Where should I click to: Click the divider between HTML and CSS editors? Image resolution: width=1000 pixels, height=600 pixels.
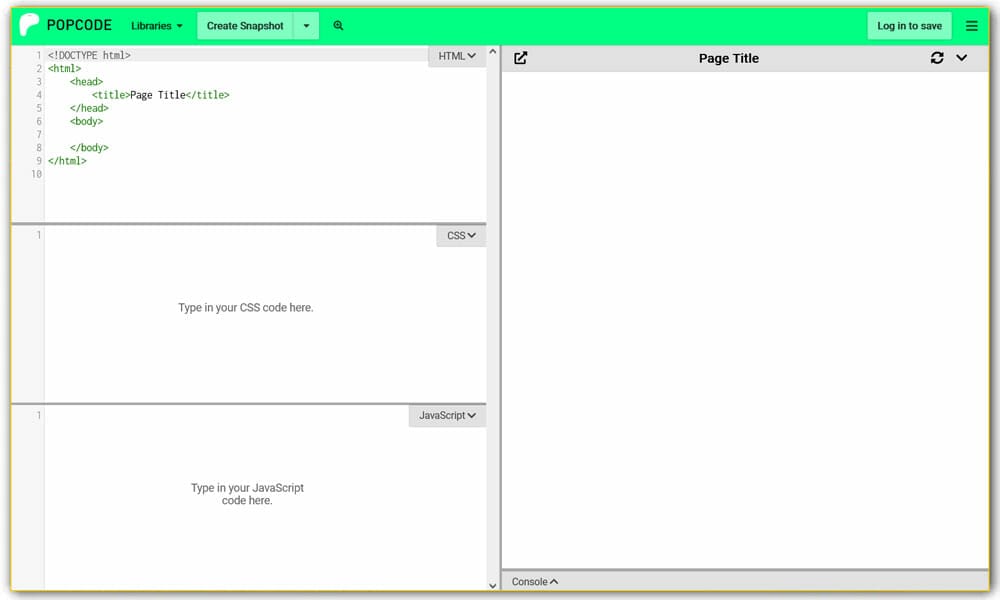[248, 224]
